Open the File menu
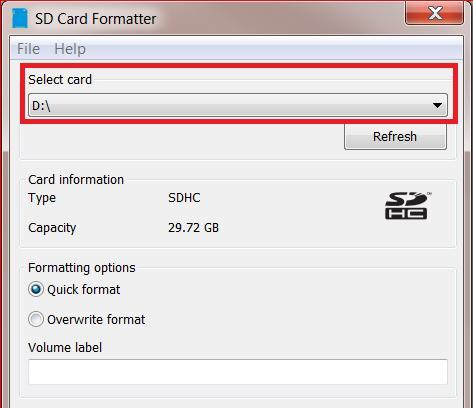The height and width of the screenshot is (408, 473). click(x=28, y=49)
